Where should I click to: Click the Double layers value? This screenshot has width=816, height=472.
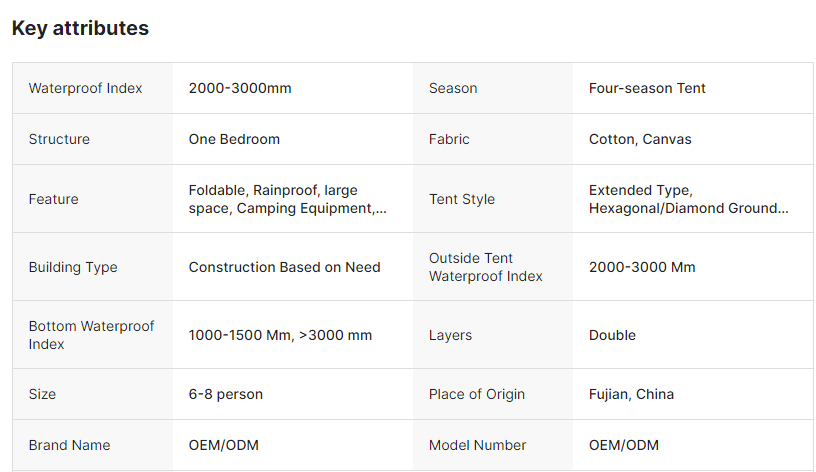click(612, 335)
